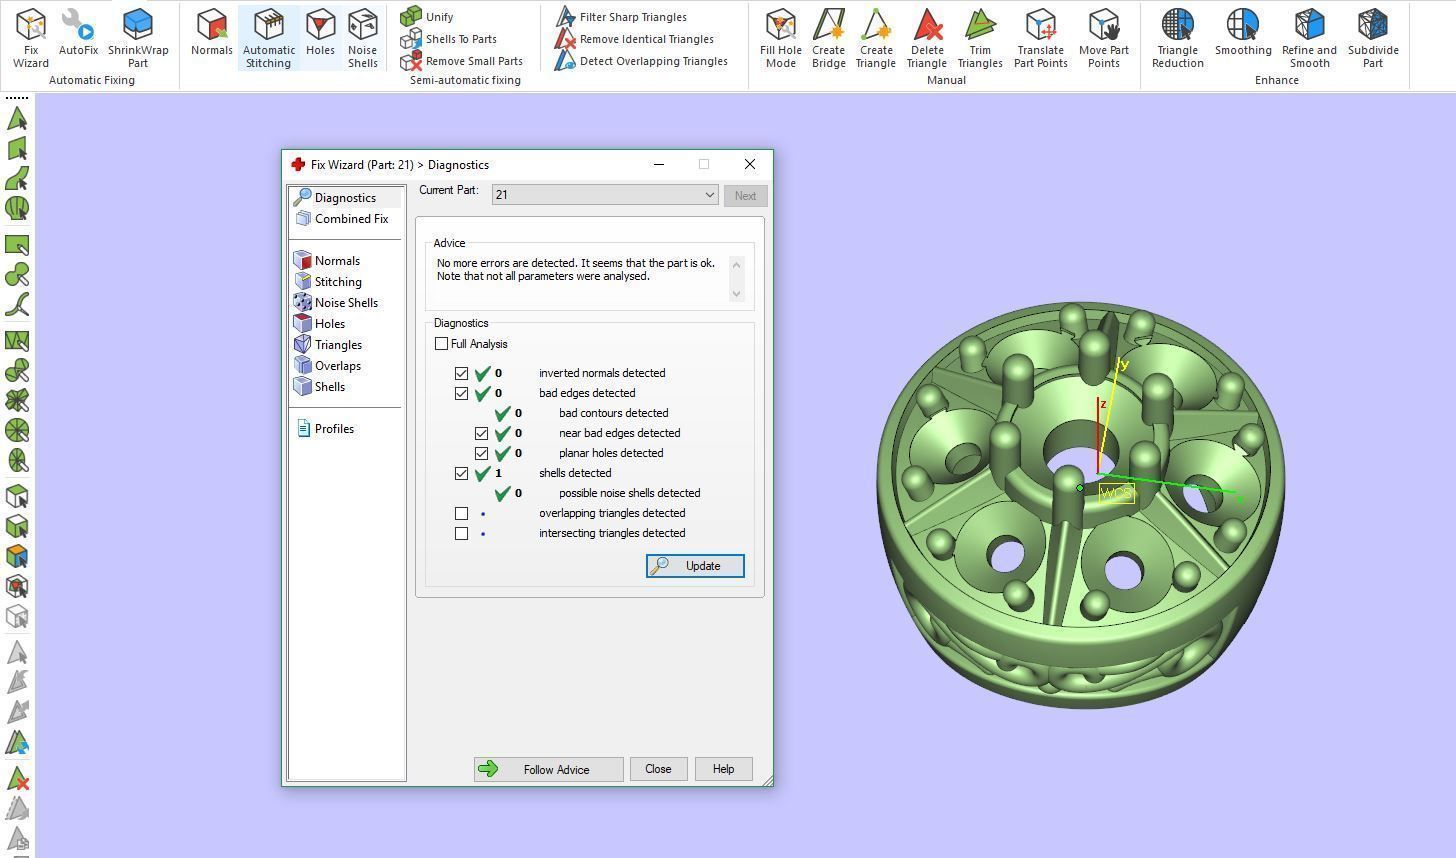1456x858 pixels.
Task: Click the Follow Advice button
Action: 548,769
